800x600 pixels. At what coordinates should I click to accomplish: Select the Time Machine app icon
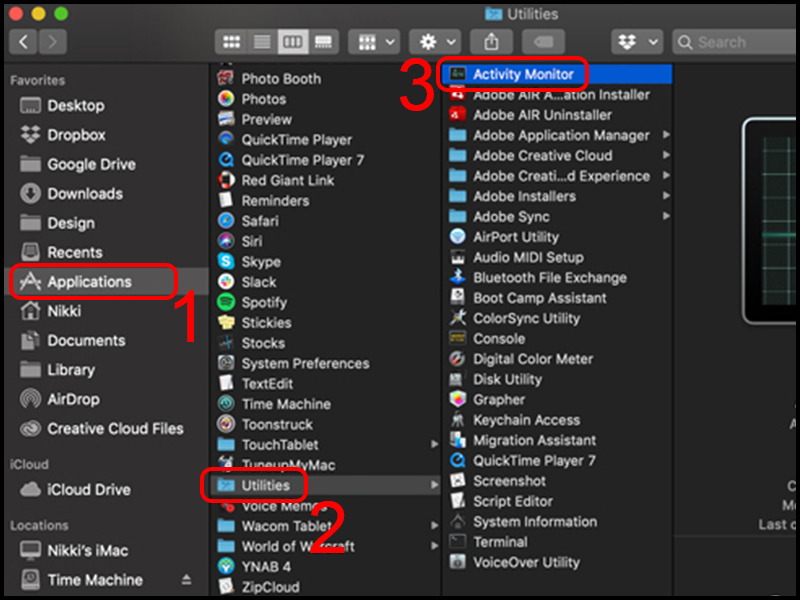(x=226, y=404)
